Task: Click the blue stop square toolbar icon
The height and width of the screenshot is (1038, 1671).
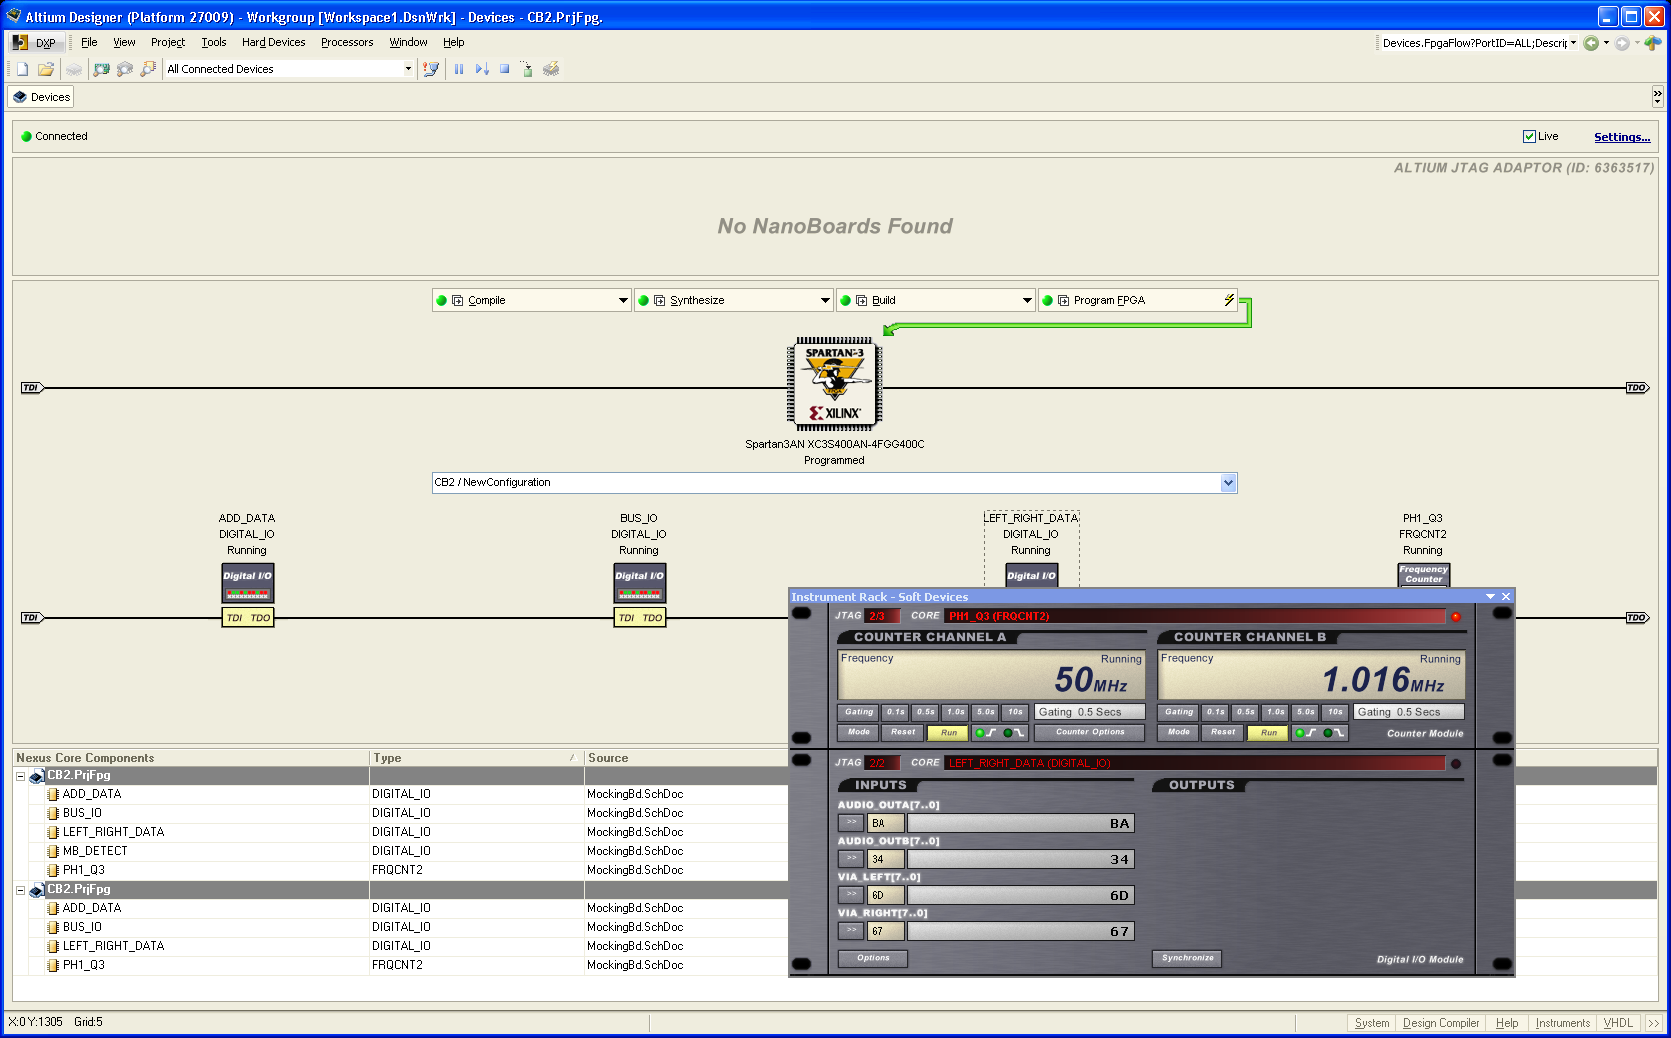Action: click(x=505, y=69)
